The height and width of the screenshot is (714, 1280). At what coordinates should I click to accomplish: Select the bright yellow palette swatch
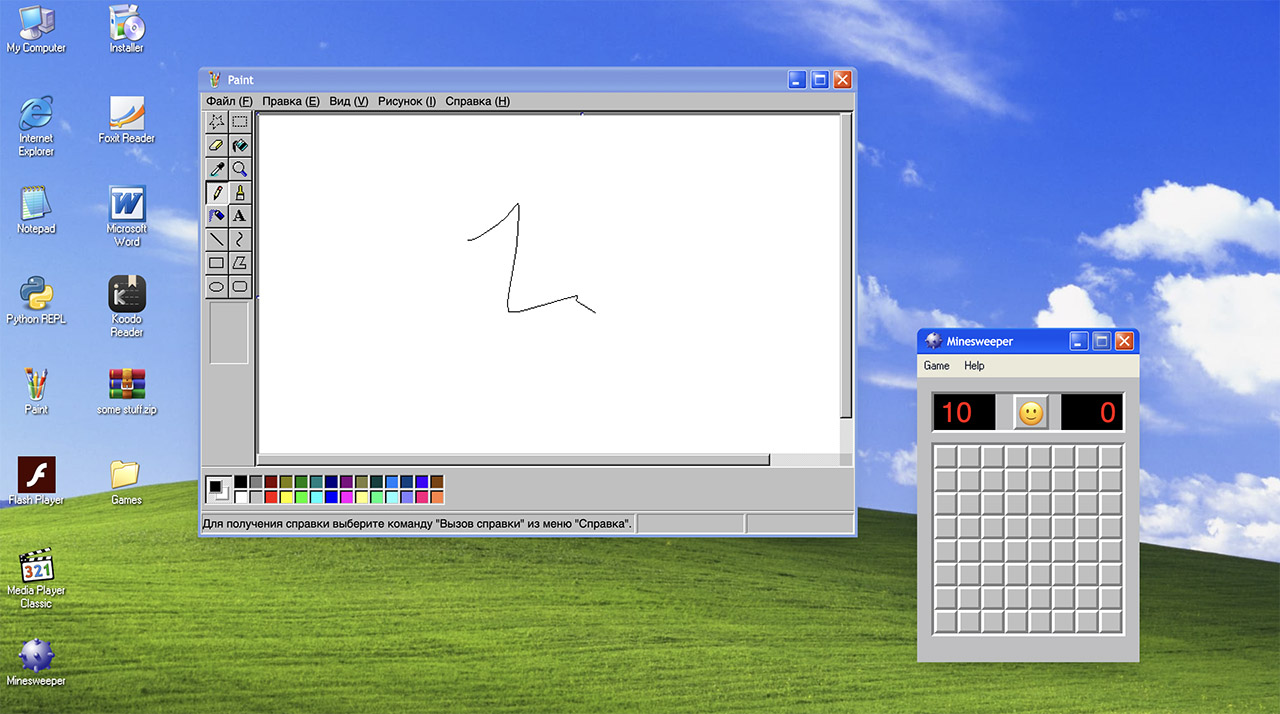coord(286,497)
